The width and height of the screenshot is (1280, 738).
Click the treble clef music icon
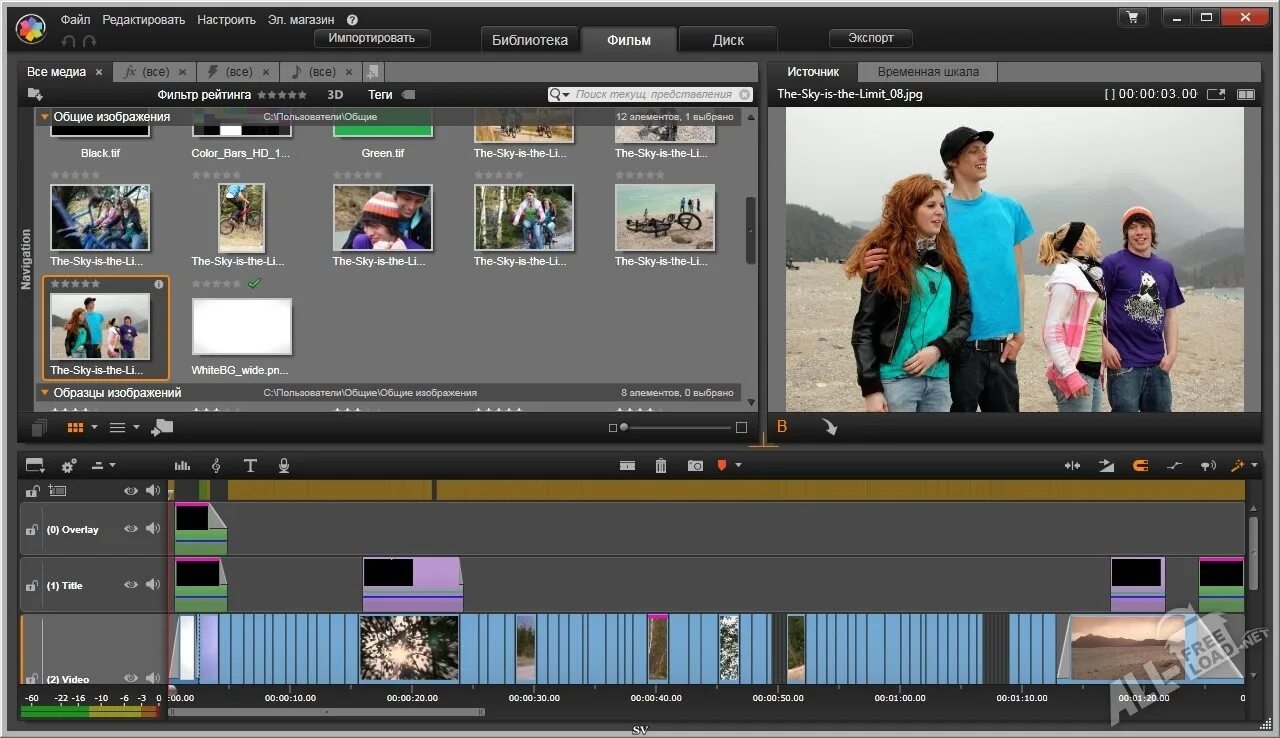216,466
